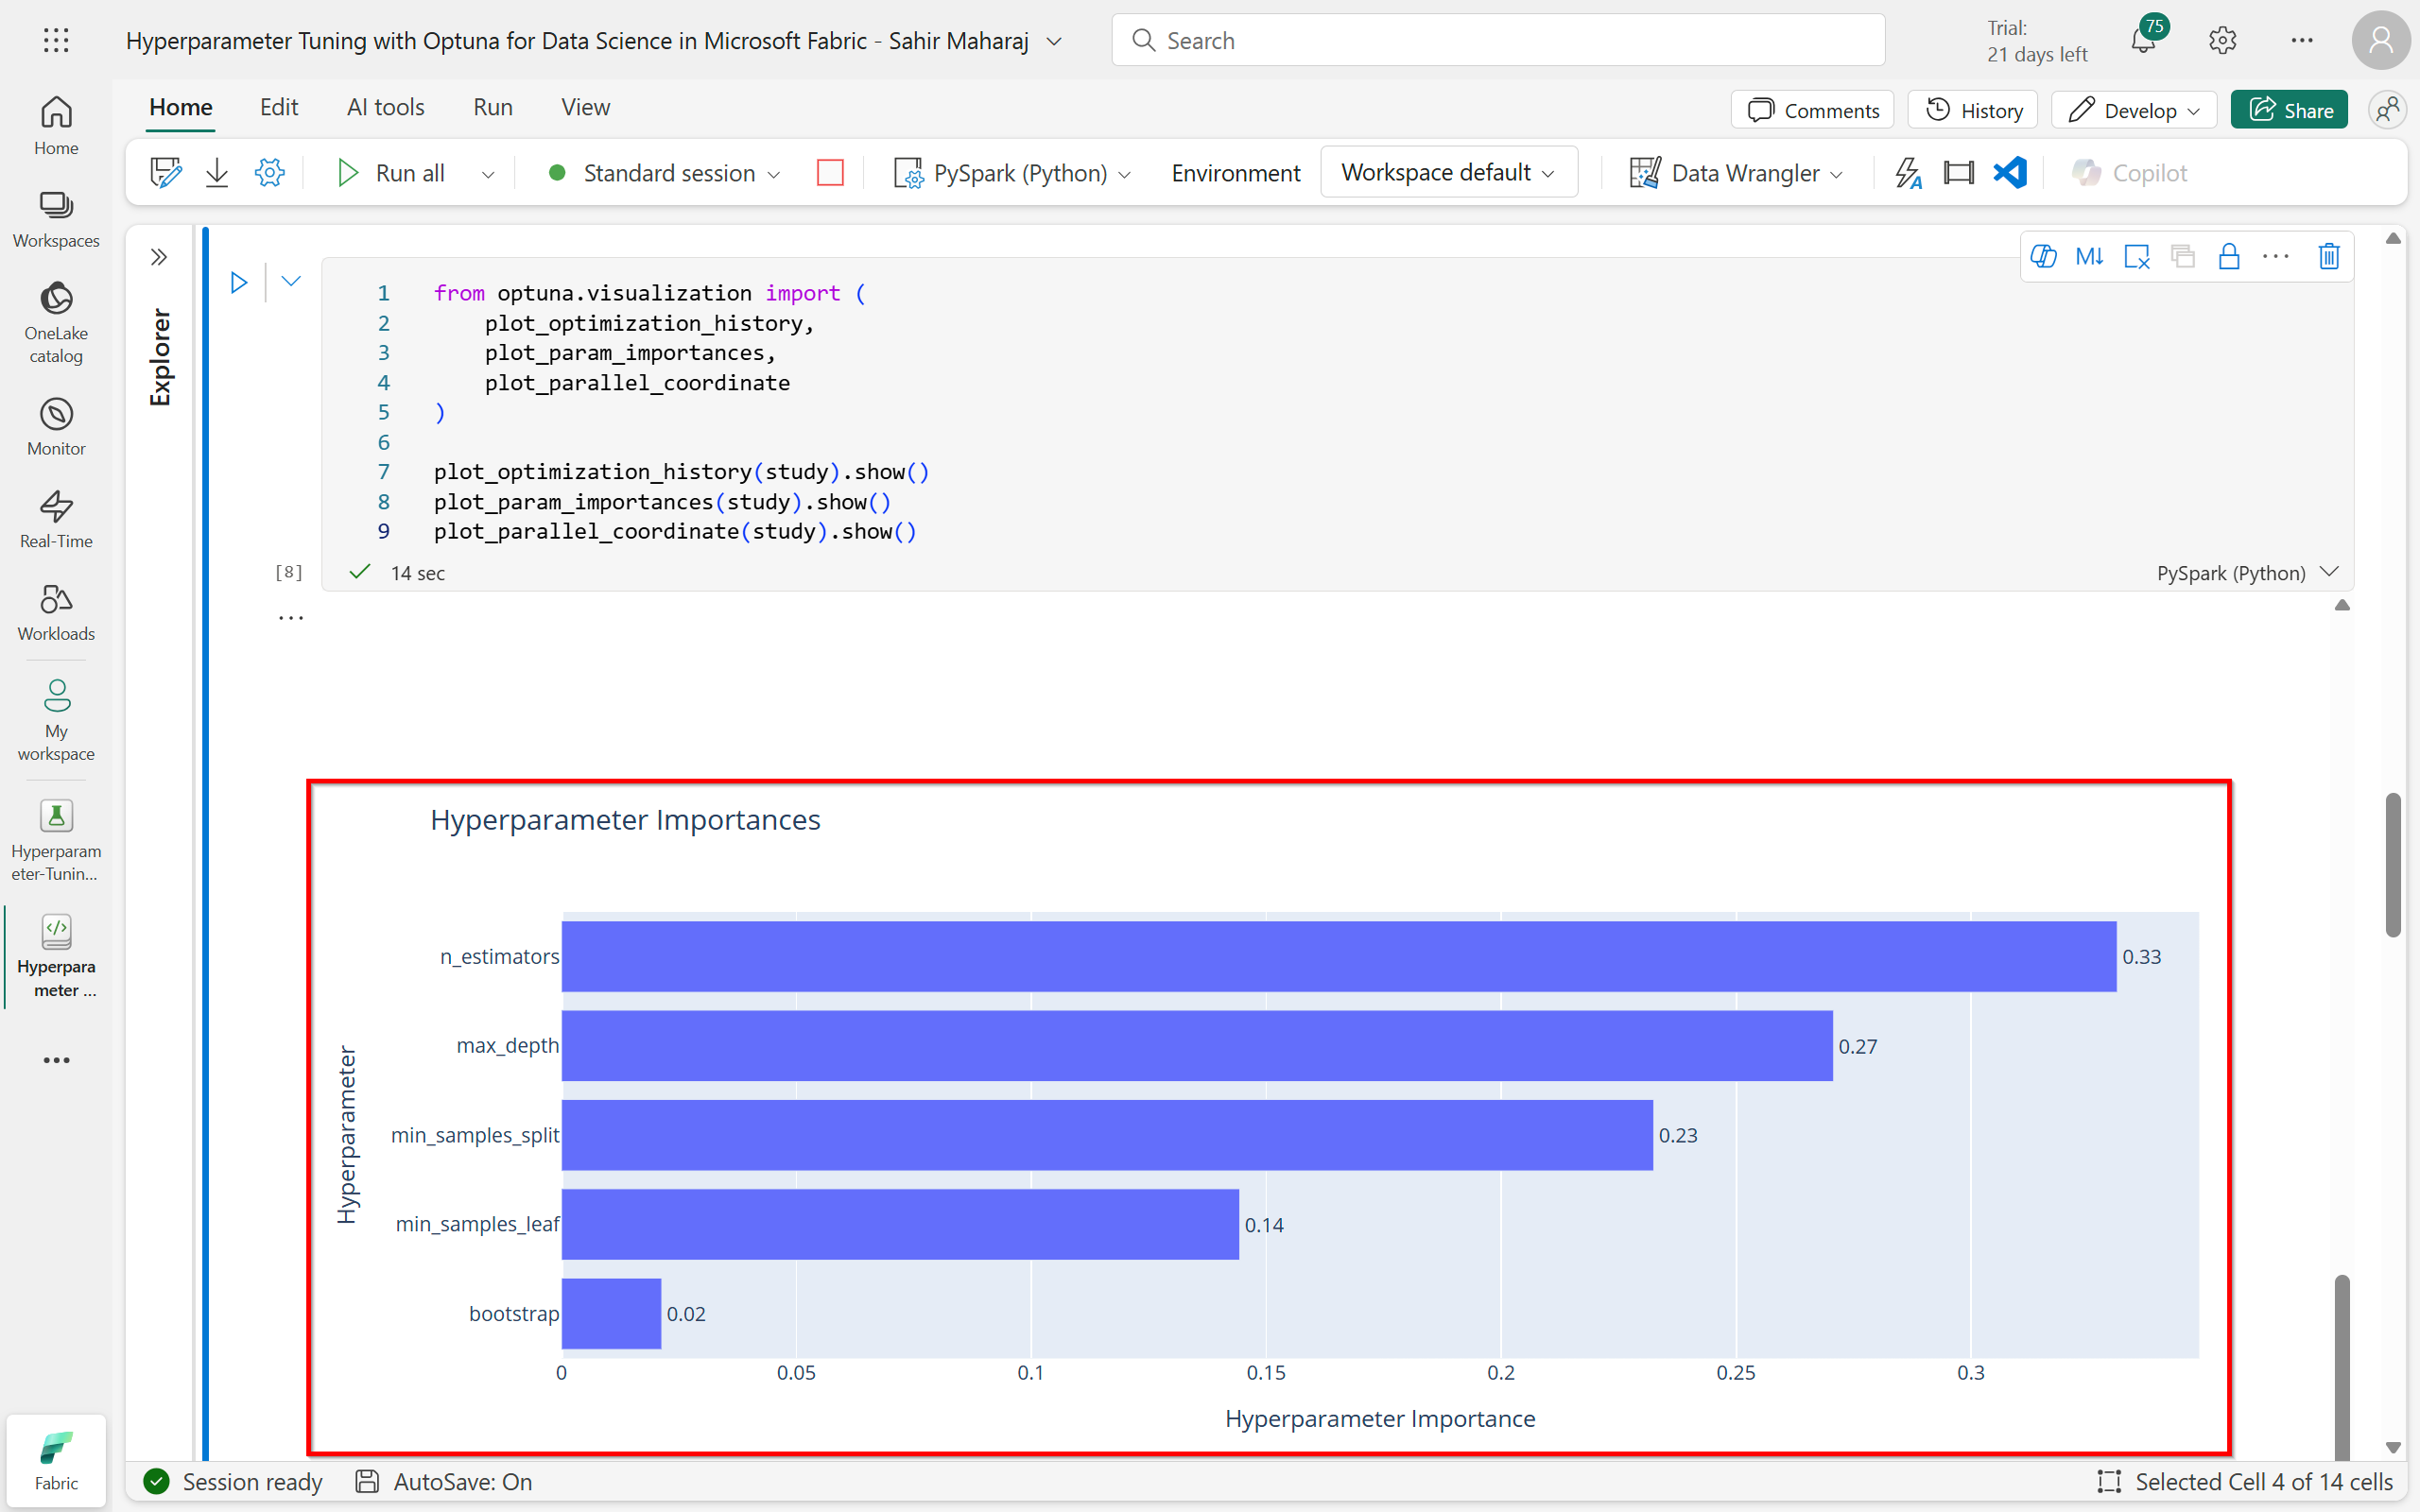Image resolution: width=2420 pixels, height=1512 pixels.
Task: Click the n_estimators bar in chart
Action: (x=1339, y=956)
